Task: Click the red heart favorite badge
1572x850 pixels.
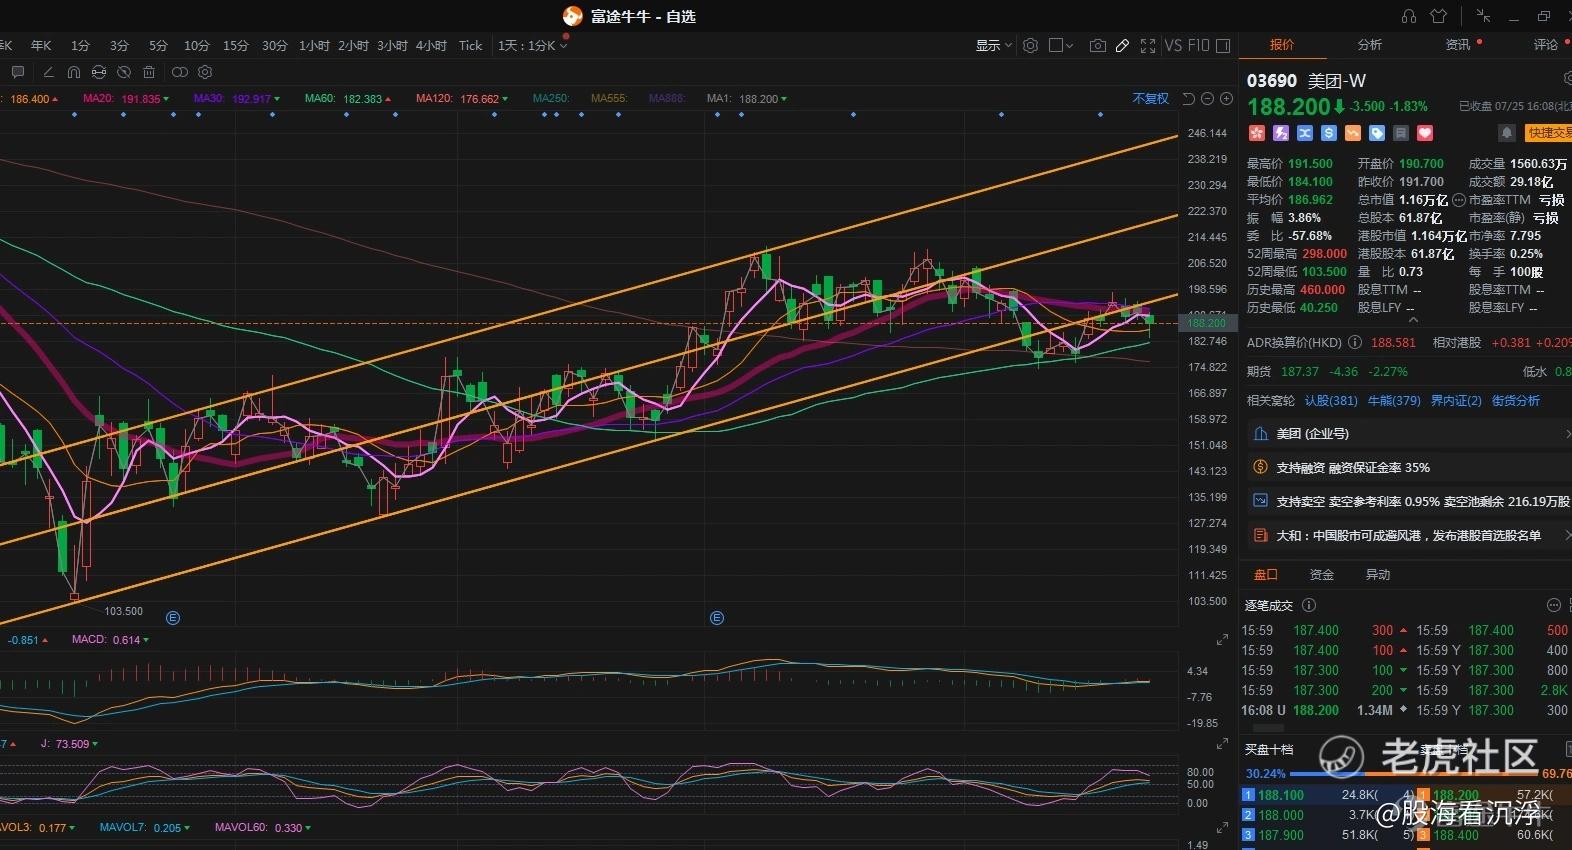Action: tap(1425, 133)
